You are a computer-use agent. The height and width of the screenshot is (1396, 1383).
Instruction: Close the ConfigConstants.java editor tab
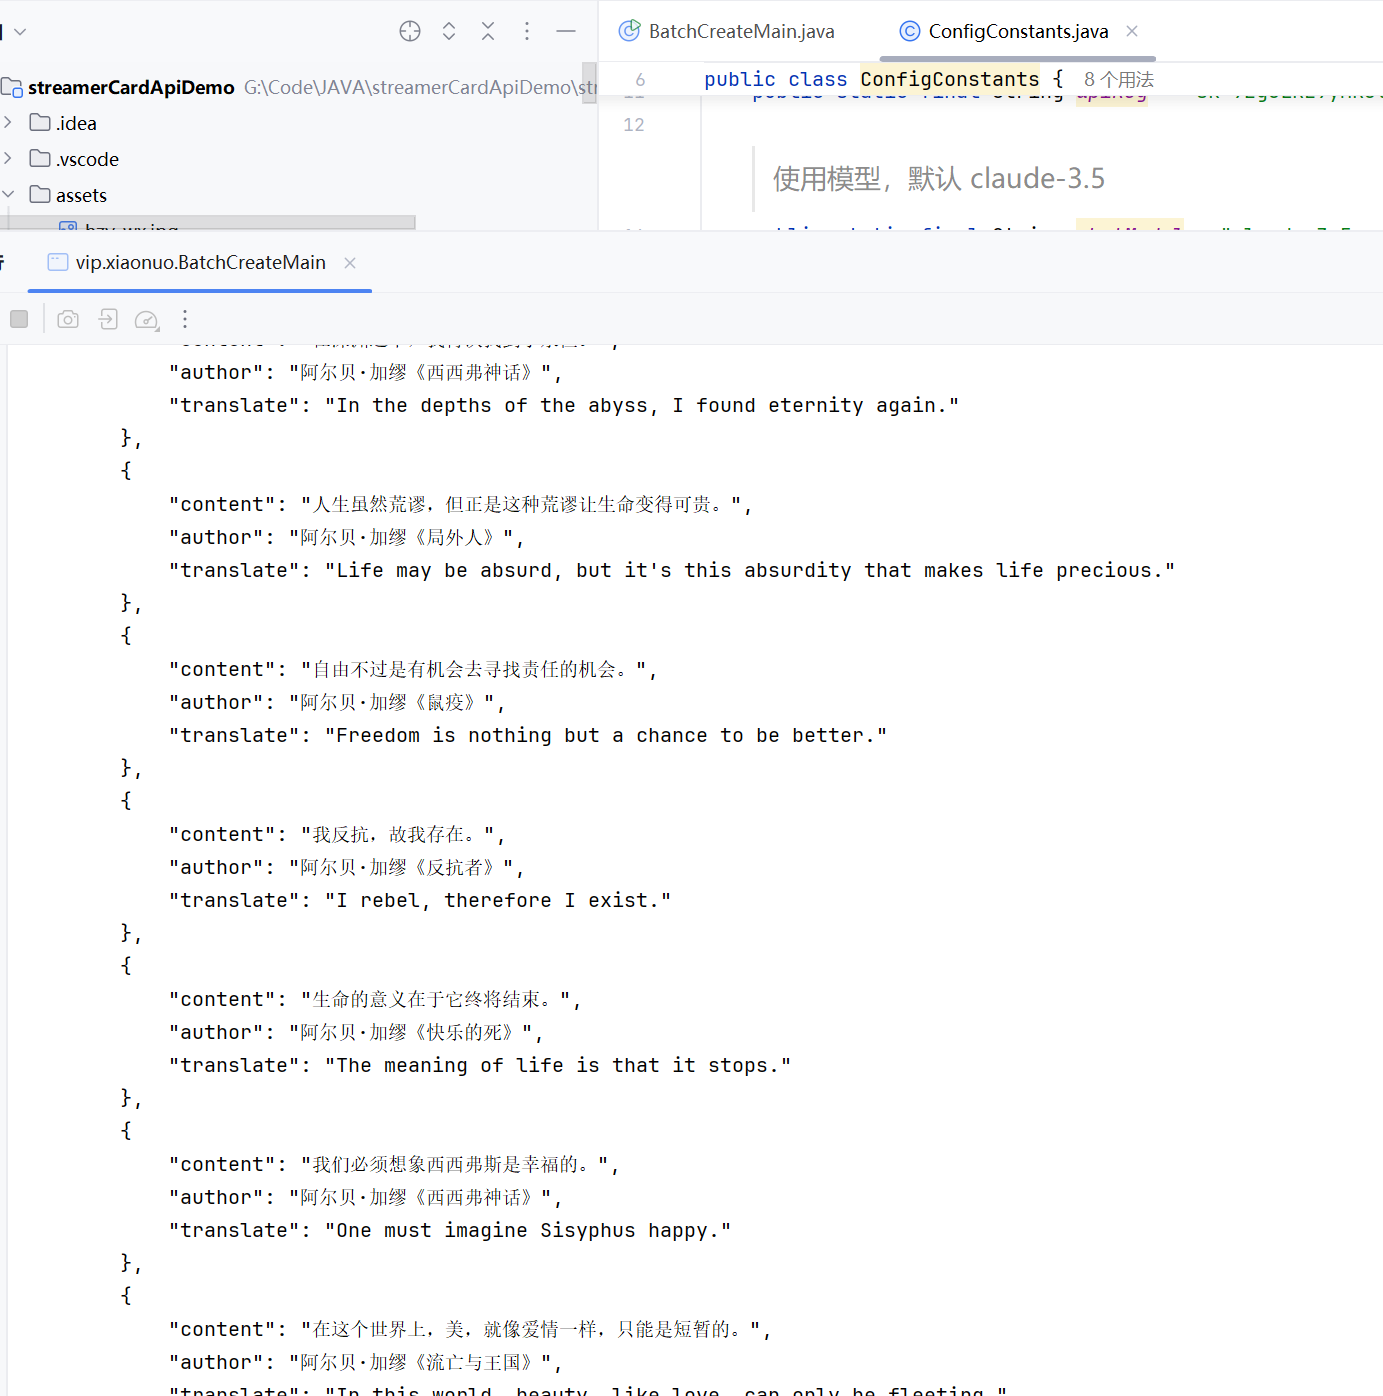pos(1132,31)
